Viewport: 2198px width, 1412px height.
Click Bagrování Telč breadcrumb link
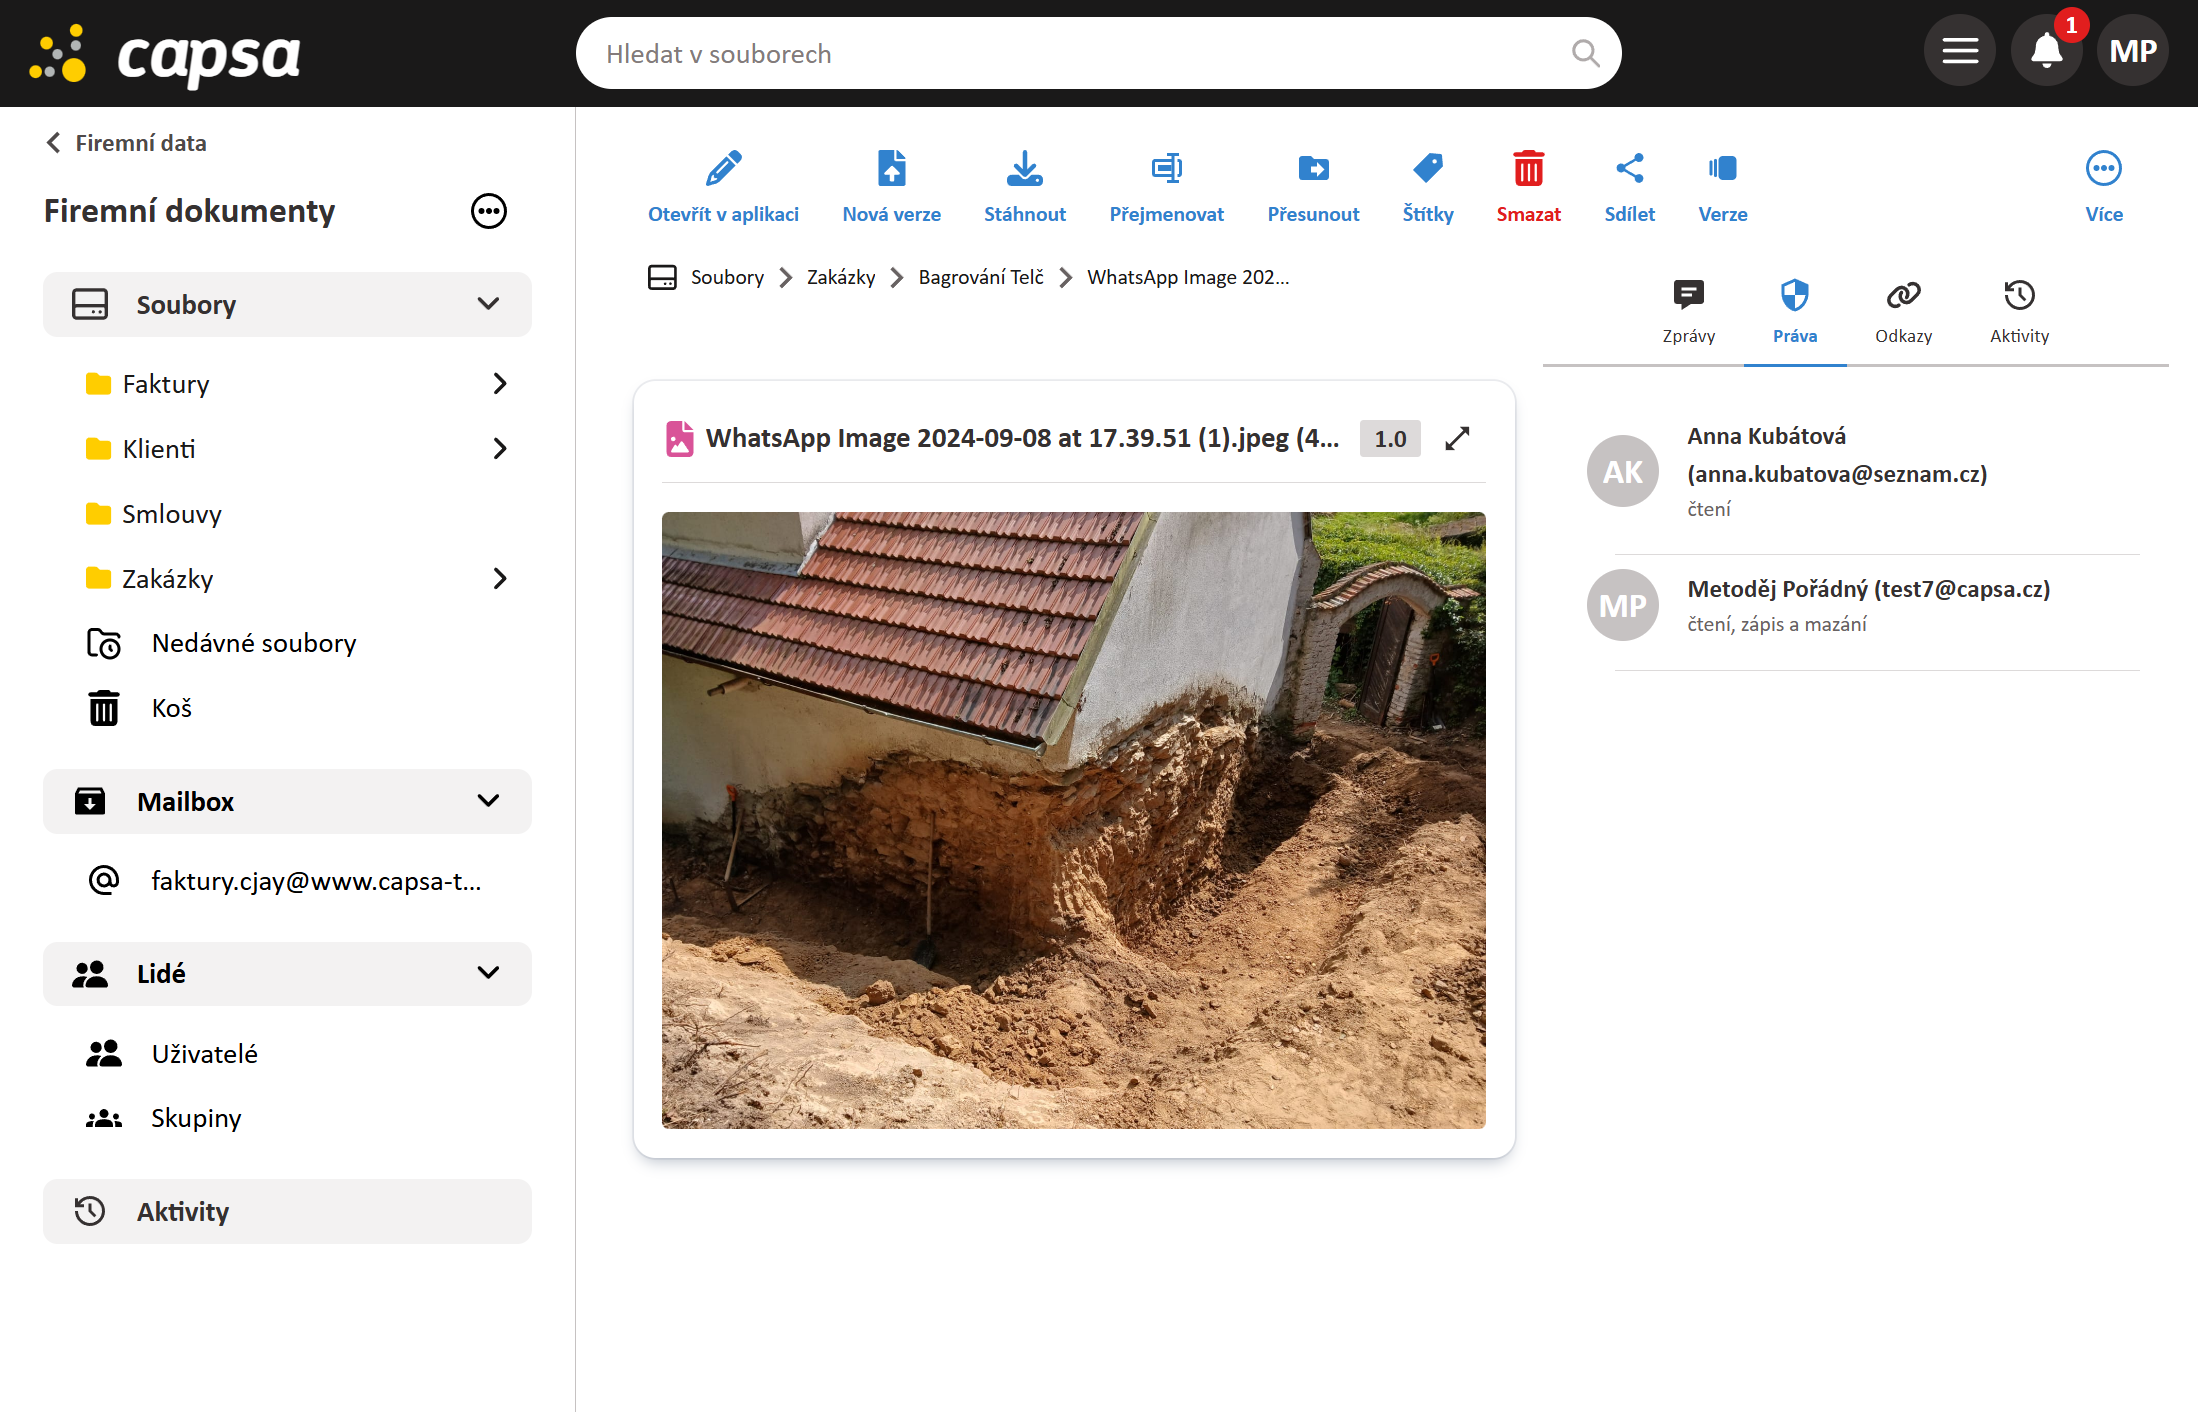(x=980, y=277)
